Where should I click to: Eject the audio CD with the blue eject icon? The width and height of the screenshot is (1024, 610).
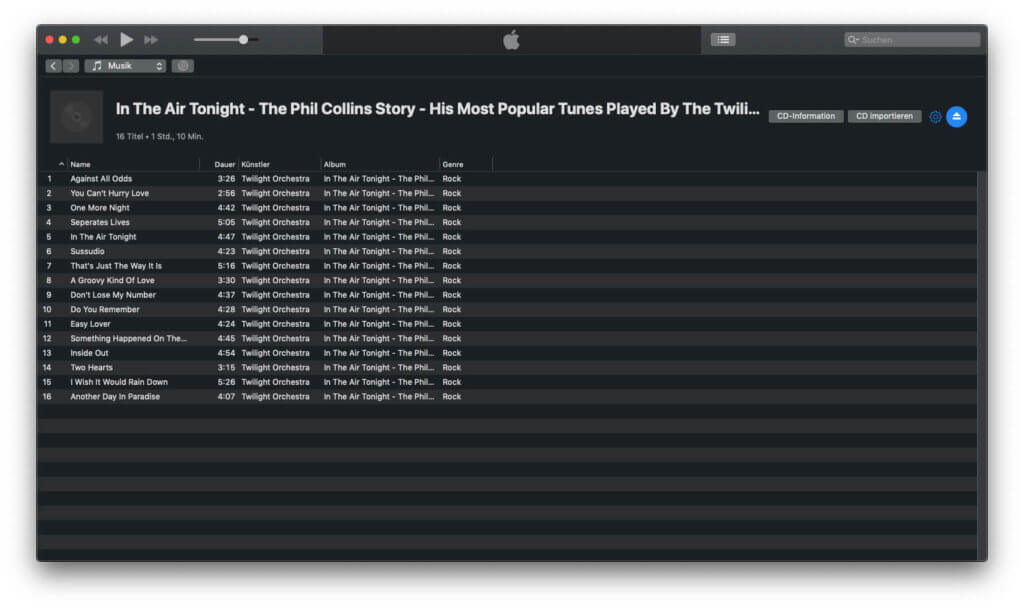pyautogui.click(x=957, y=116)
